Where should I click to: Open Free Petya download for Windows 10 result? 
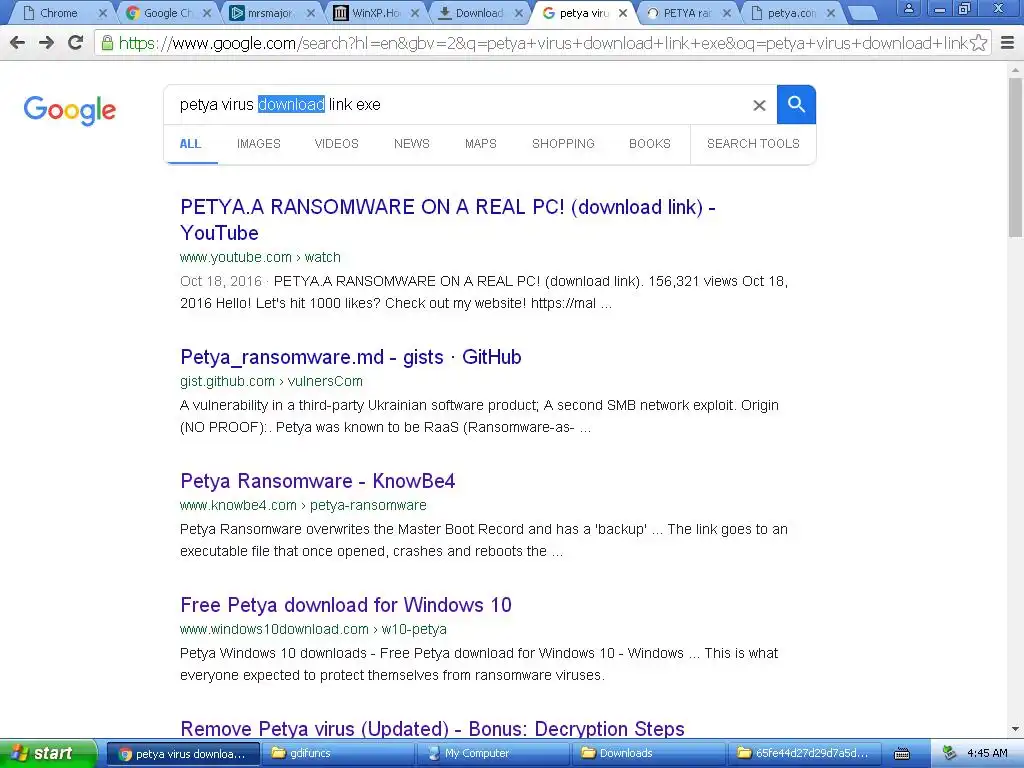pyautogui.click(x=345, y=605)
